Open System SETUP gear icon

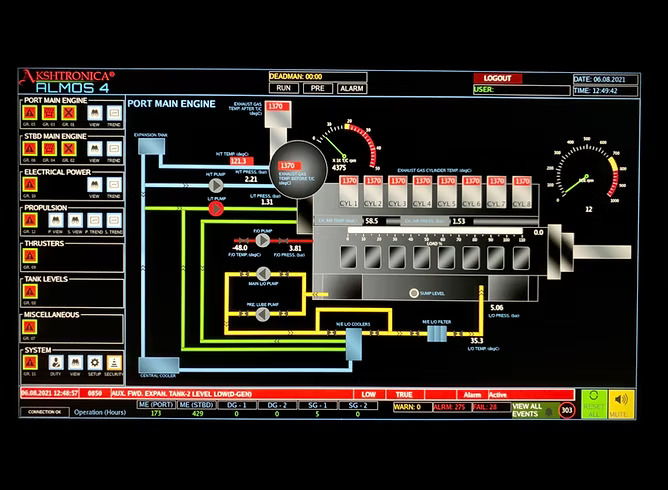tap(95, 363)
